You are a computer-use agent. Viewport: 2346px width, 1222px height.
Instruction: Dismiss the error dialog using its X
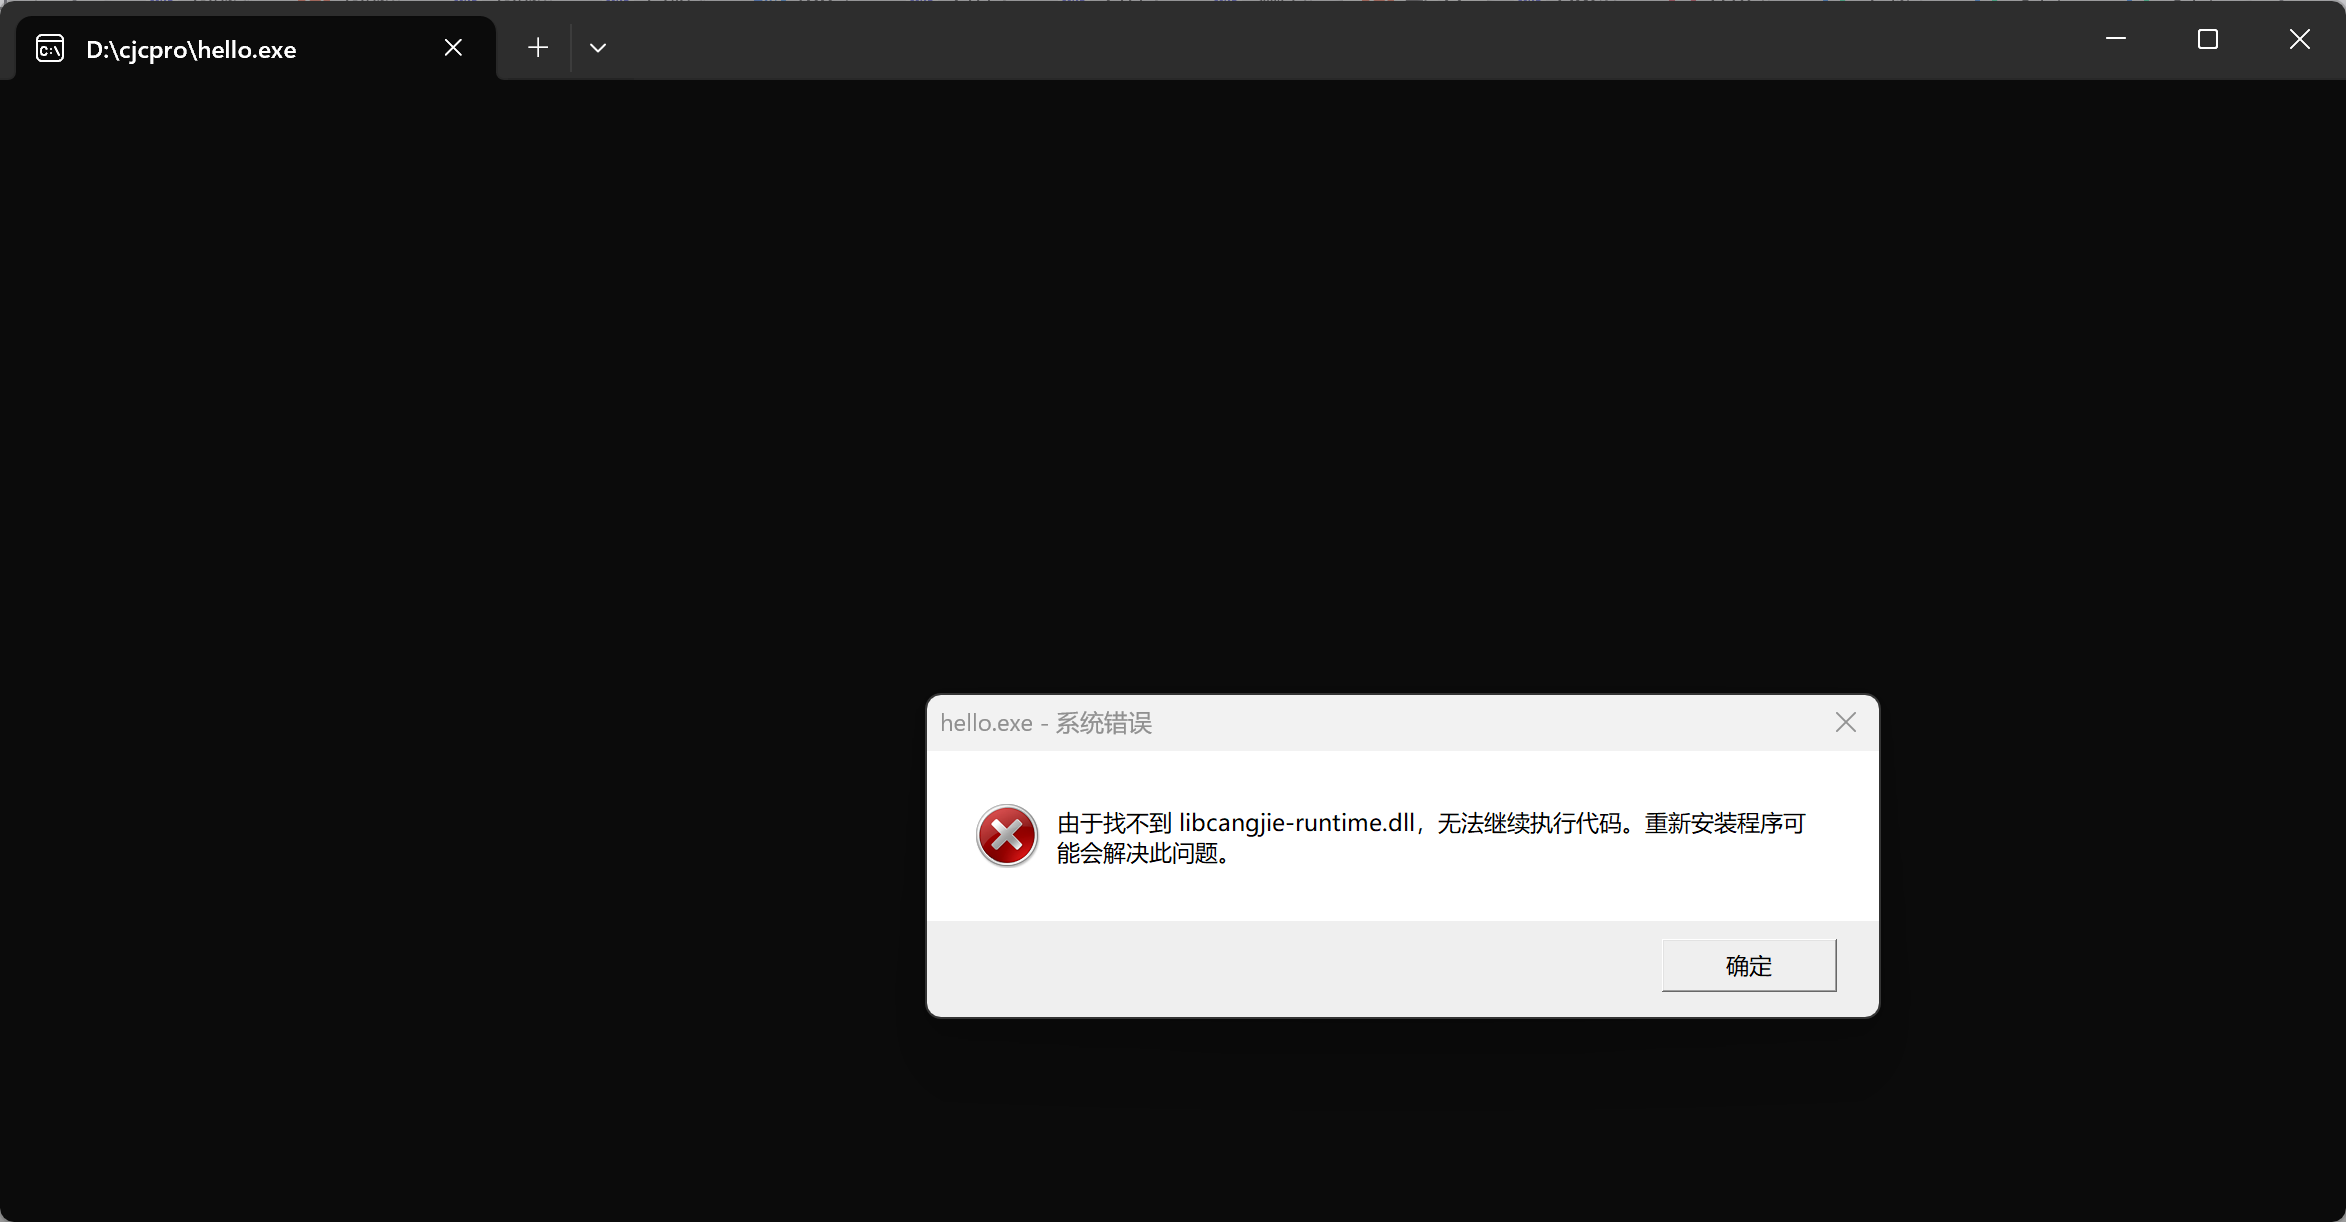1846,723
